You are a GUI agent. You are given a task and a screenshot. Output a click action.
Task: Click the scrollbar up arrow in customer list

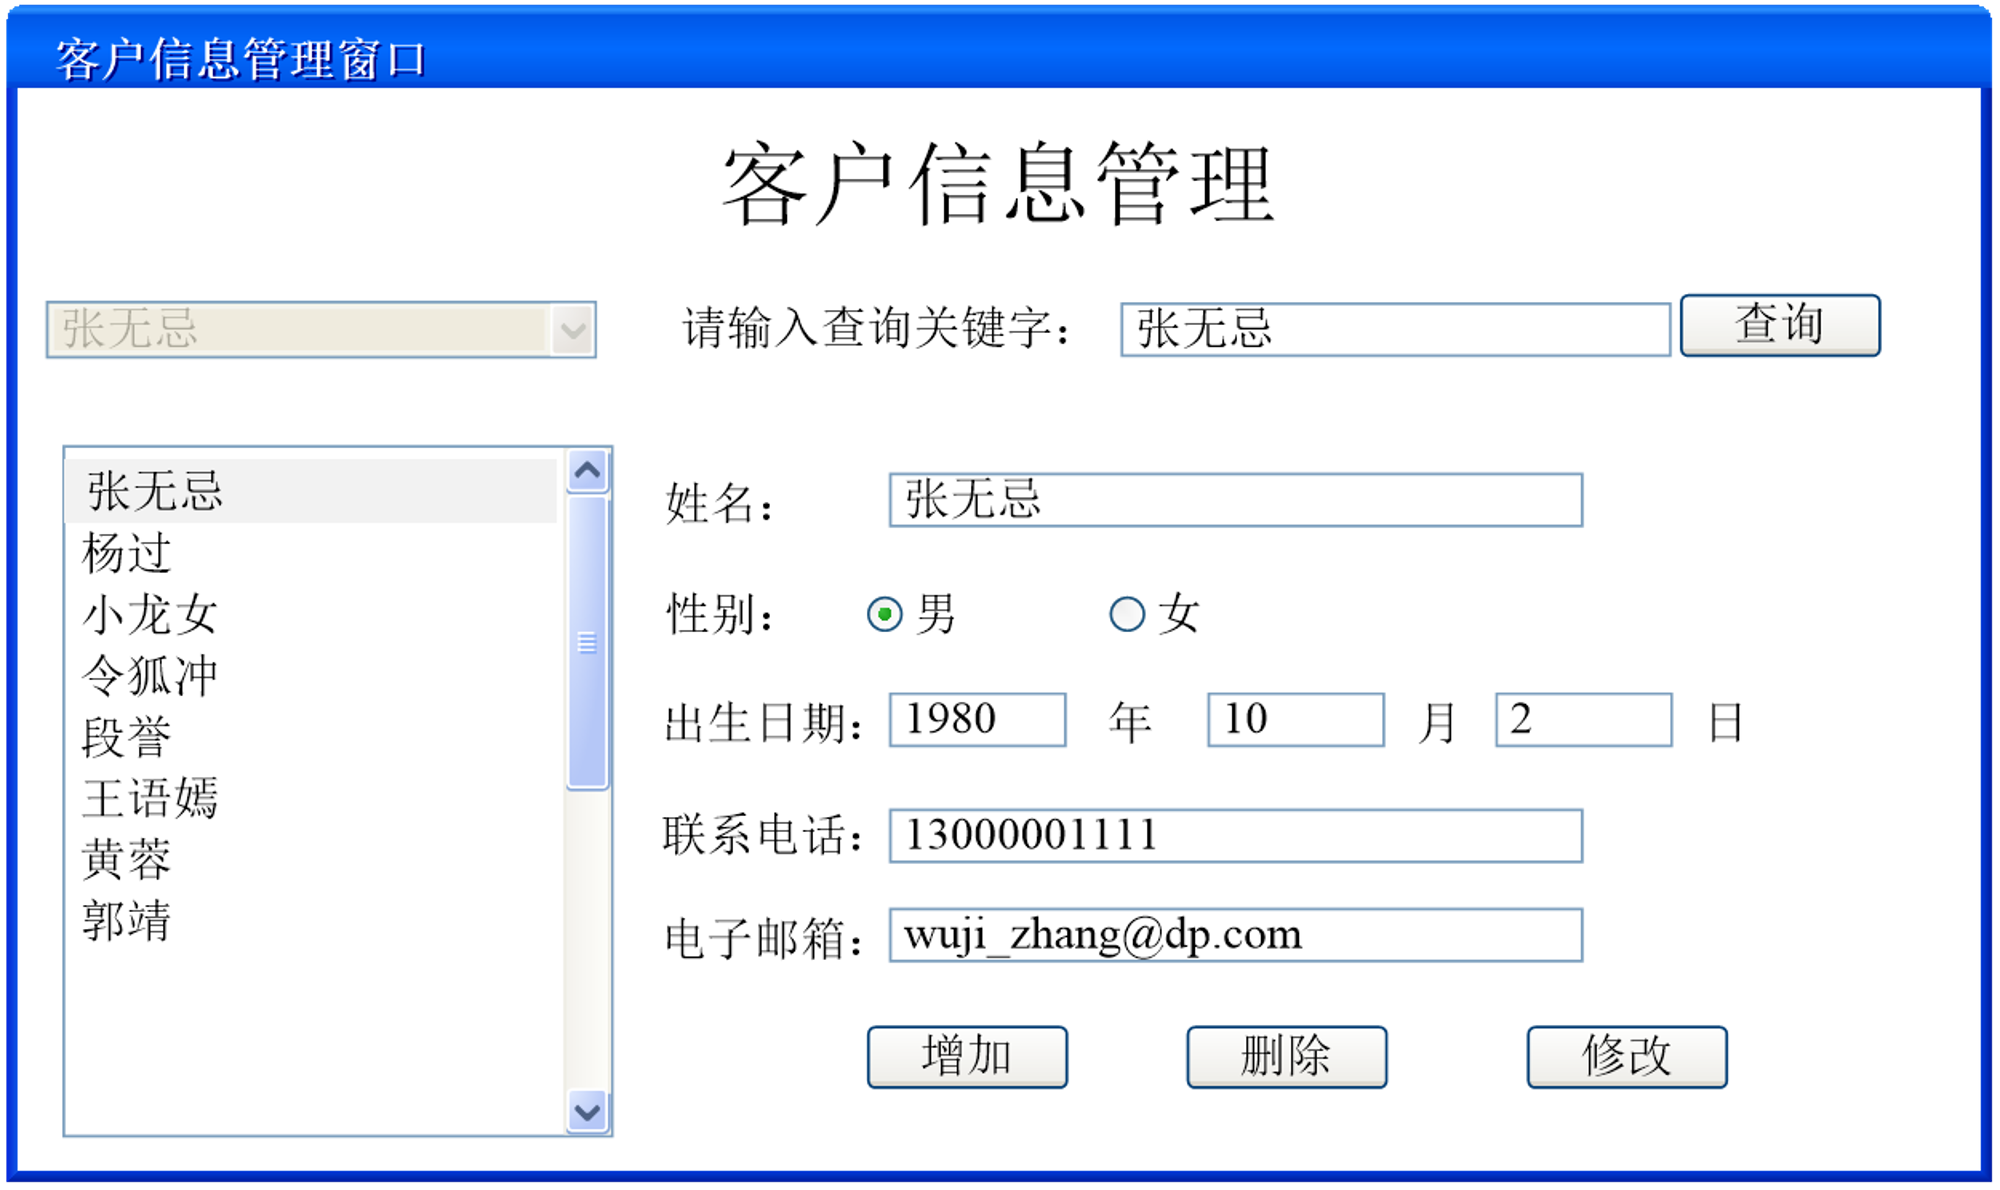[588, 471]
